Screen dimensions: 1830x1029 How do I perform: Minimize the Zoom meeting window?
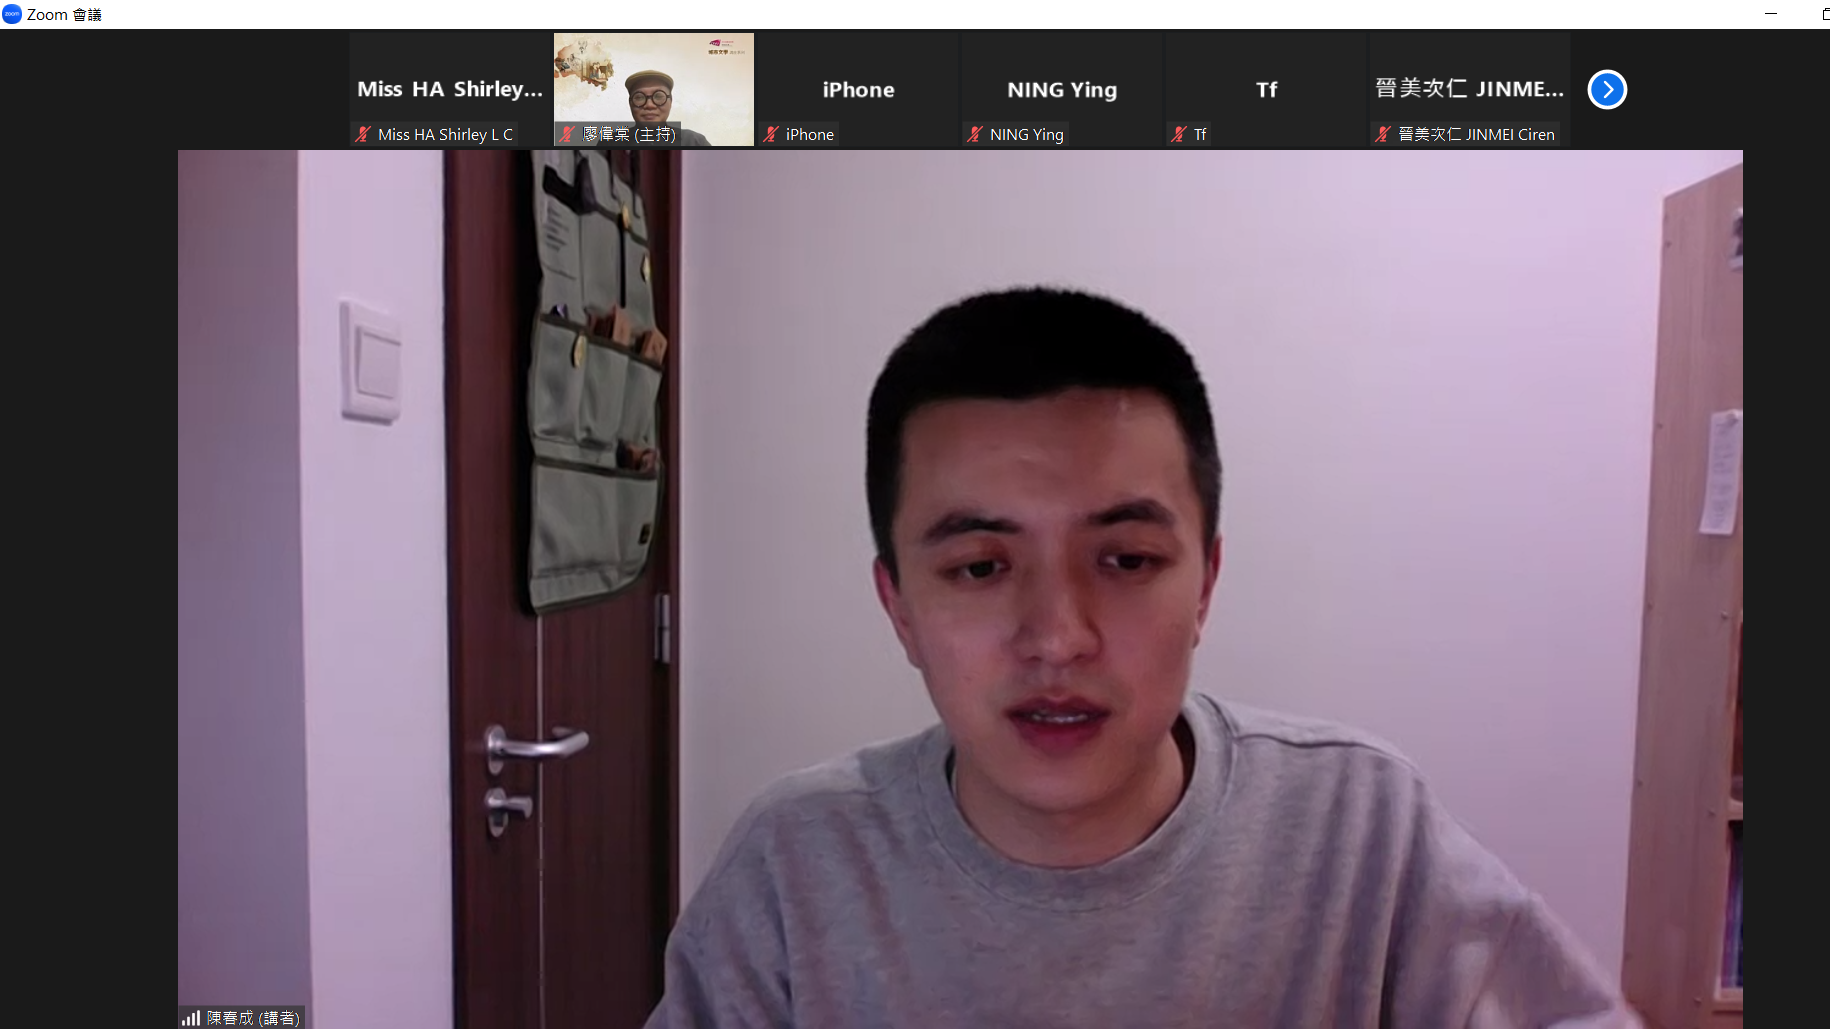pos(1771,14)
